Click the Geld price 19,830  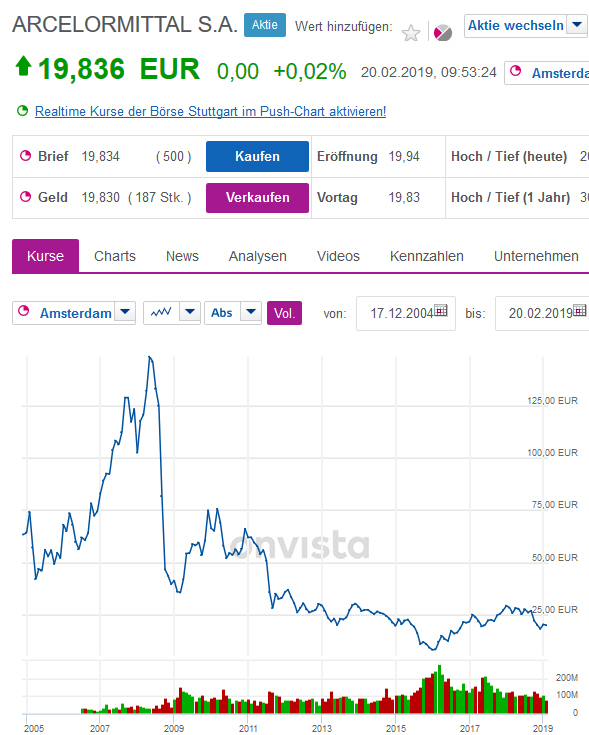(x=100, y=197)
